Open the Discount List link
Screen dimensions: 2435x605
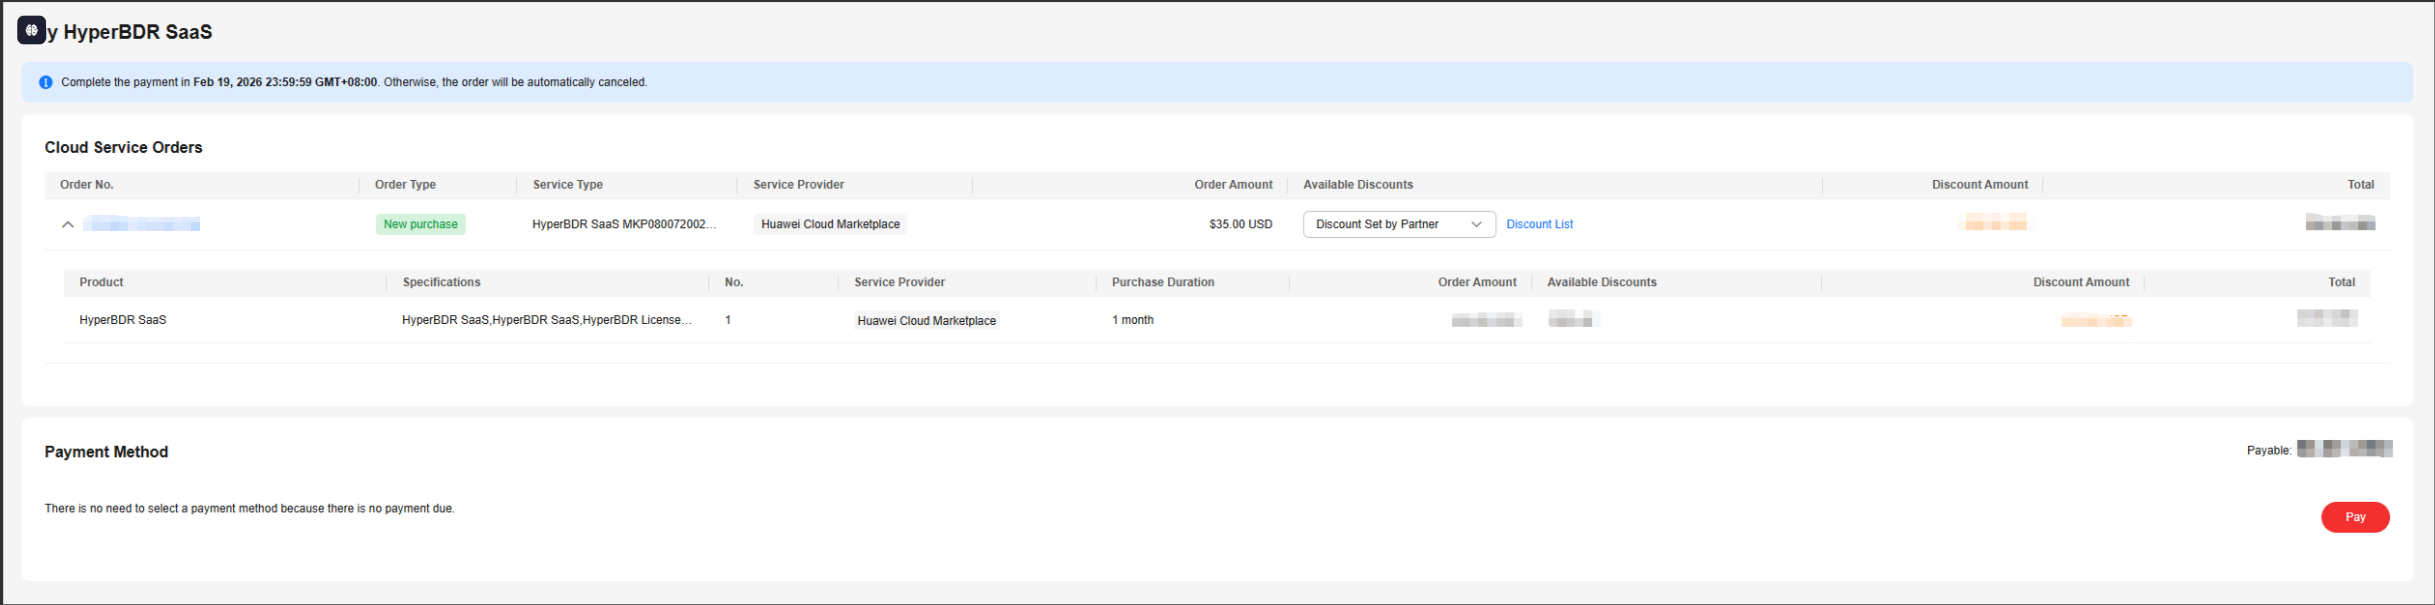pos(1539,224)
